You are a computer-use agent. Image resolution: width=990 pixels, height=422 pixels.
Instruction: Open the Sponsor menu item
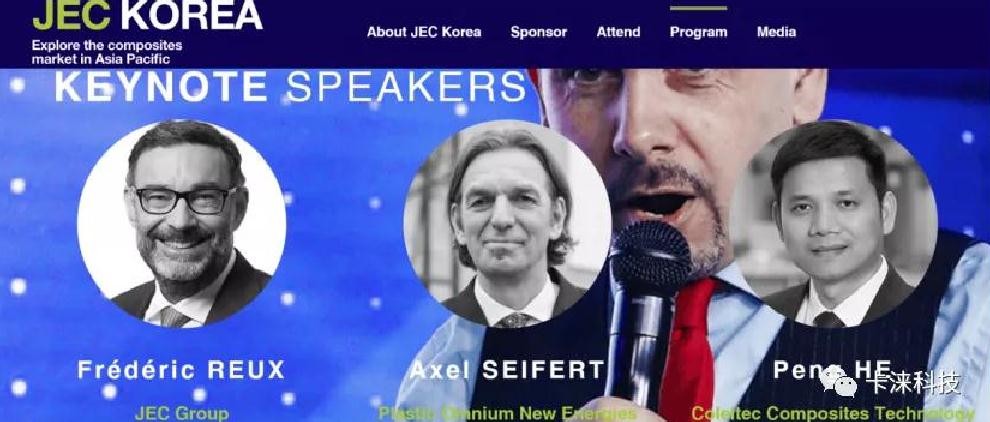coord(539,32)
